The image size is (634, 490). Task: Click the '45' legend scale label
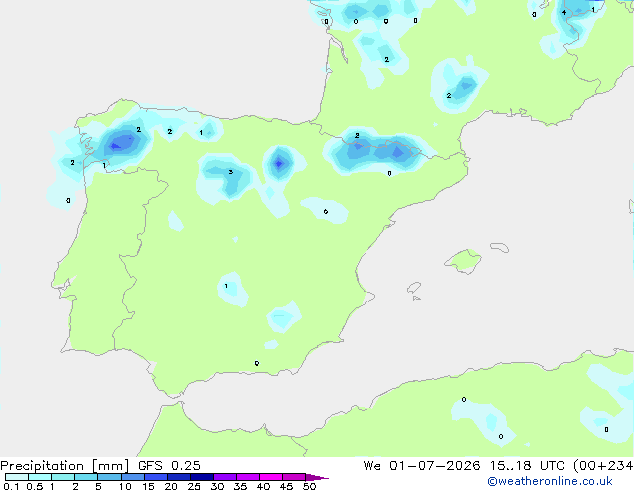pos(286,486)
